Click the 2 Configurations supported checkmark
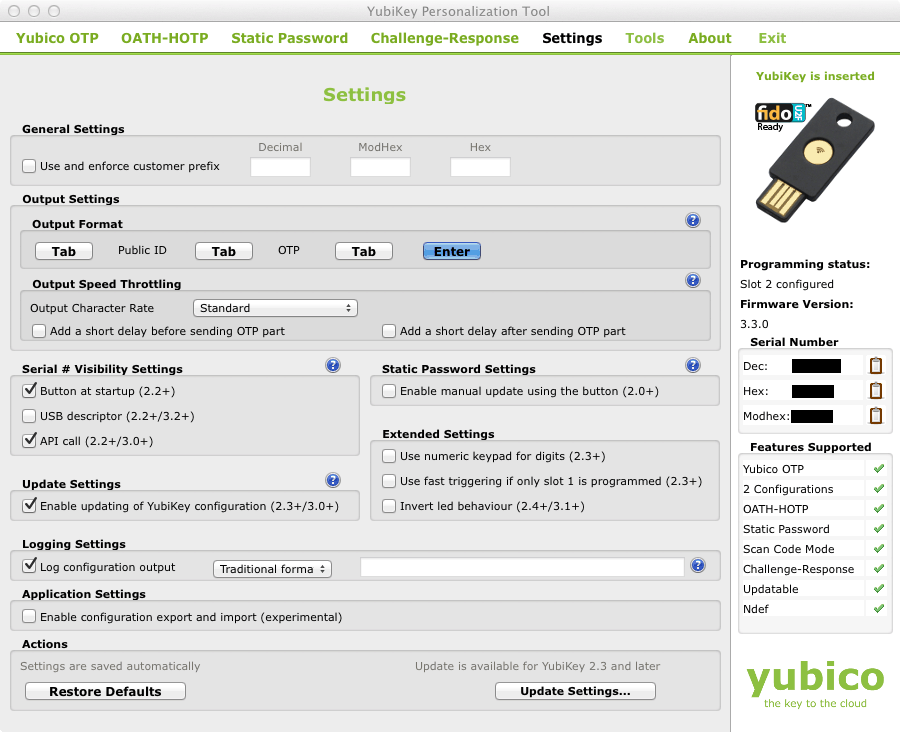The image size is (900, 732). coord(878,489)
